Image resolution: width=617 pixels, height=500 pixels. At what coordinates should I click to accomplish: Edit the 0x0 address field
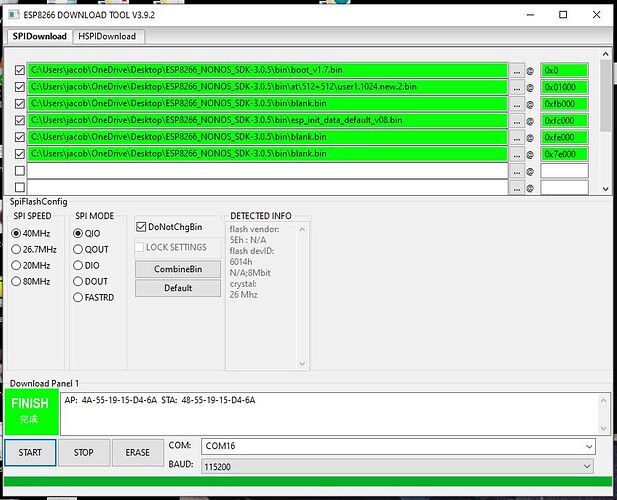click(x=565, y=70)
